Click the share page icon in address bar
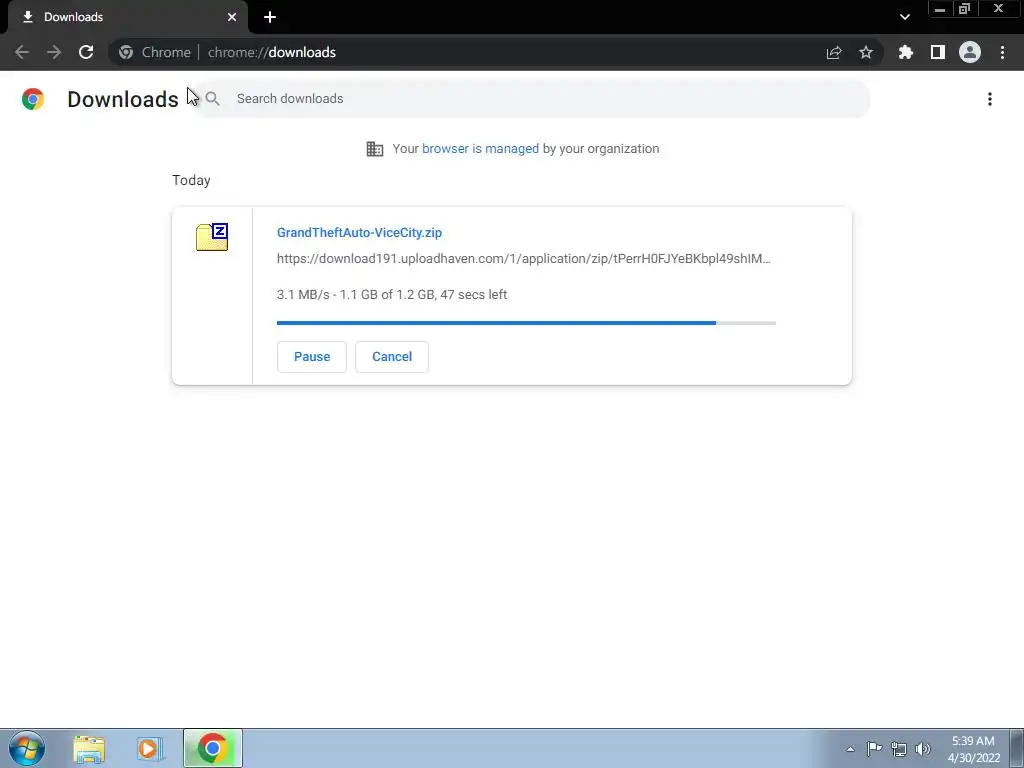1024x768 pixels. [834, 52]
